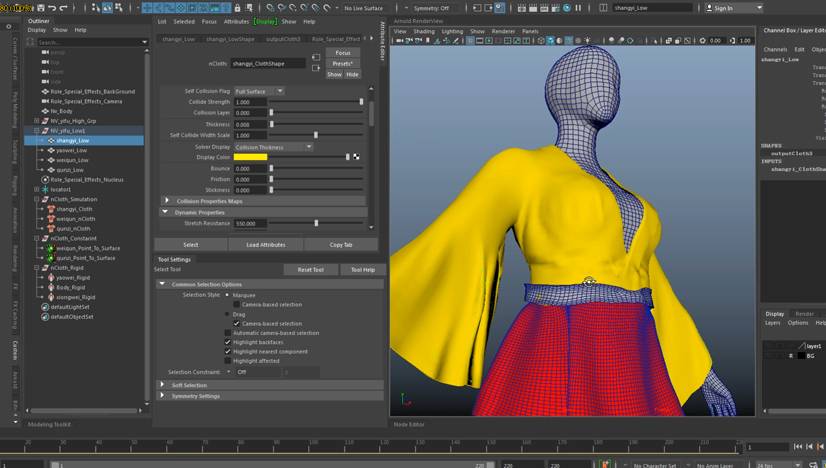Enable Highlight affected checkbox

[x=228, y=361]
